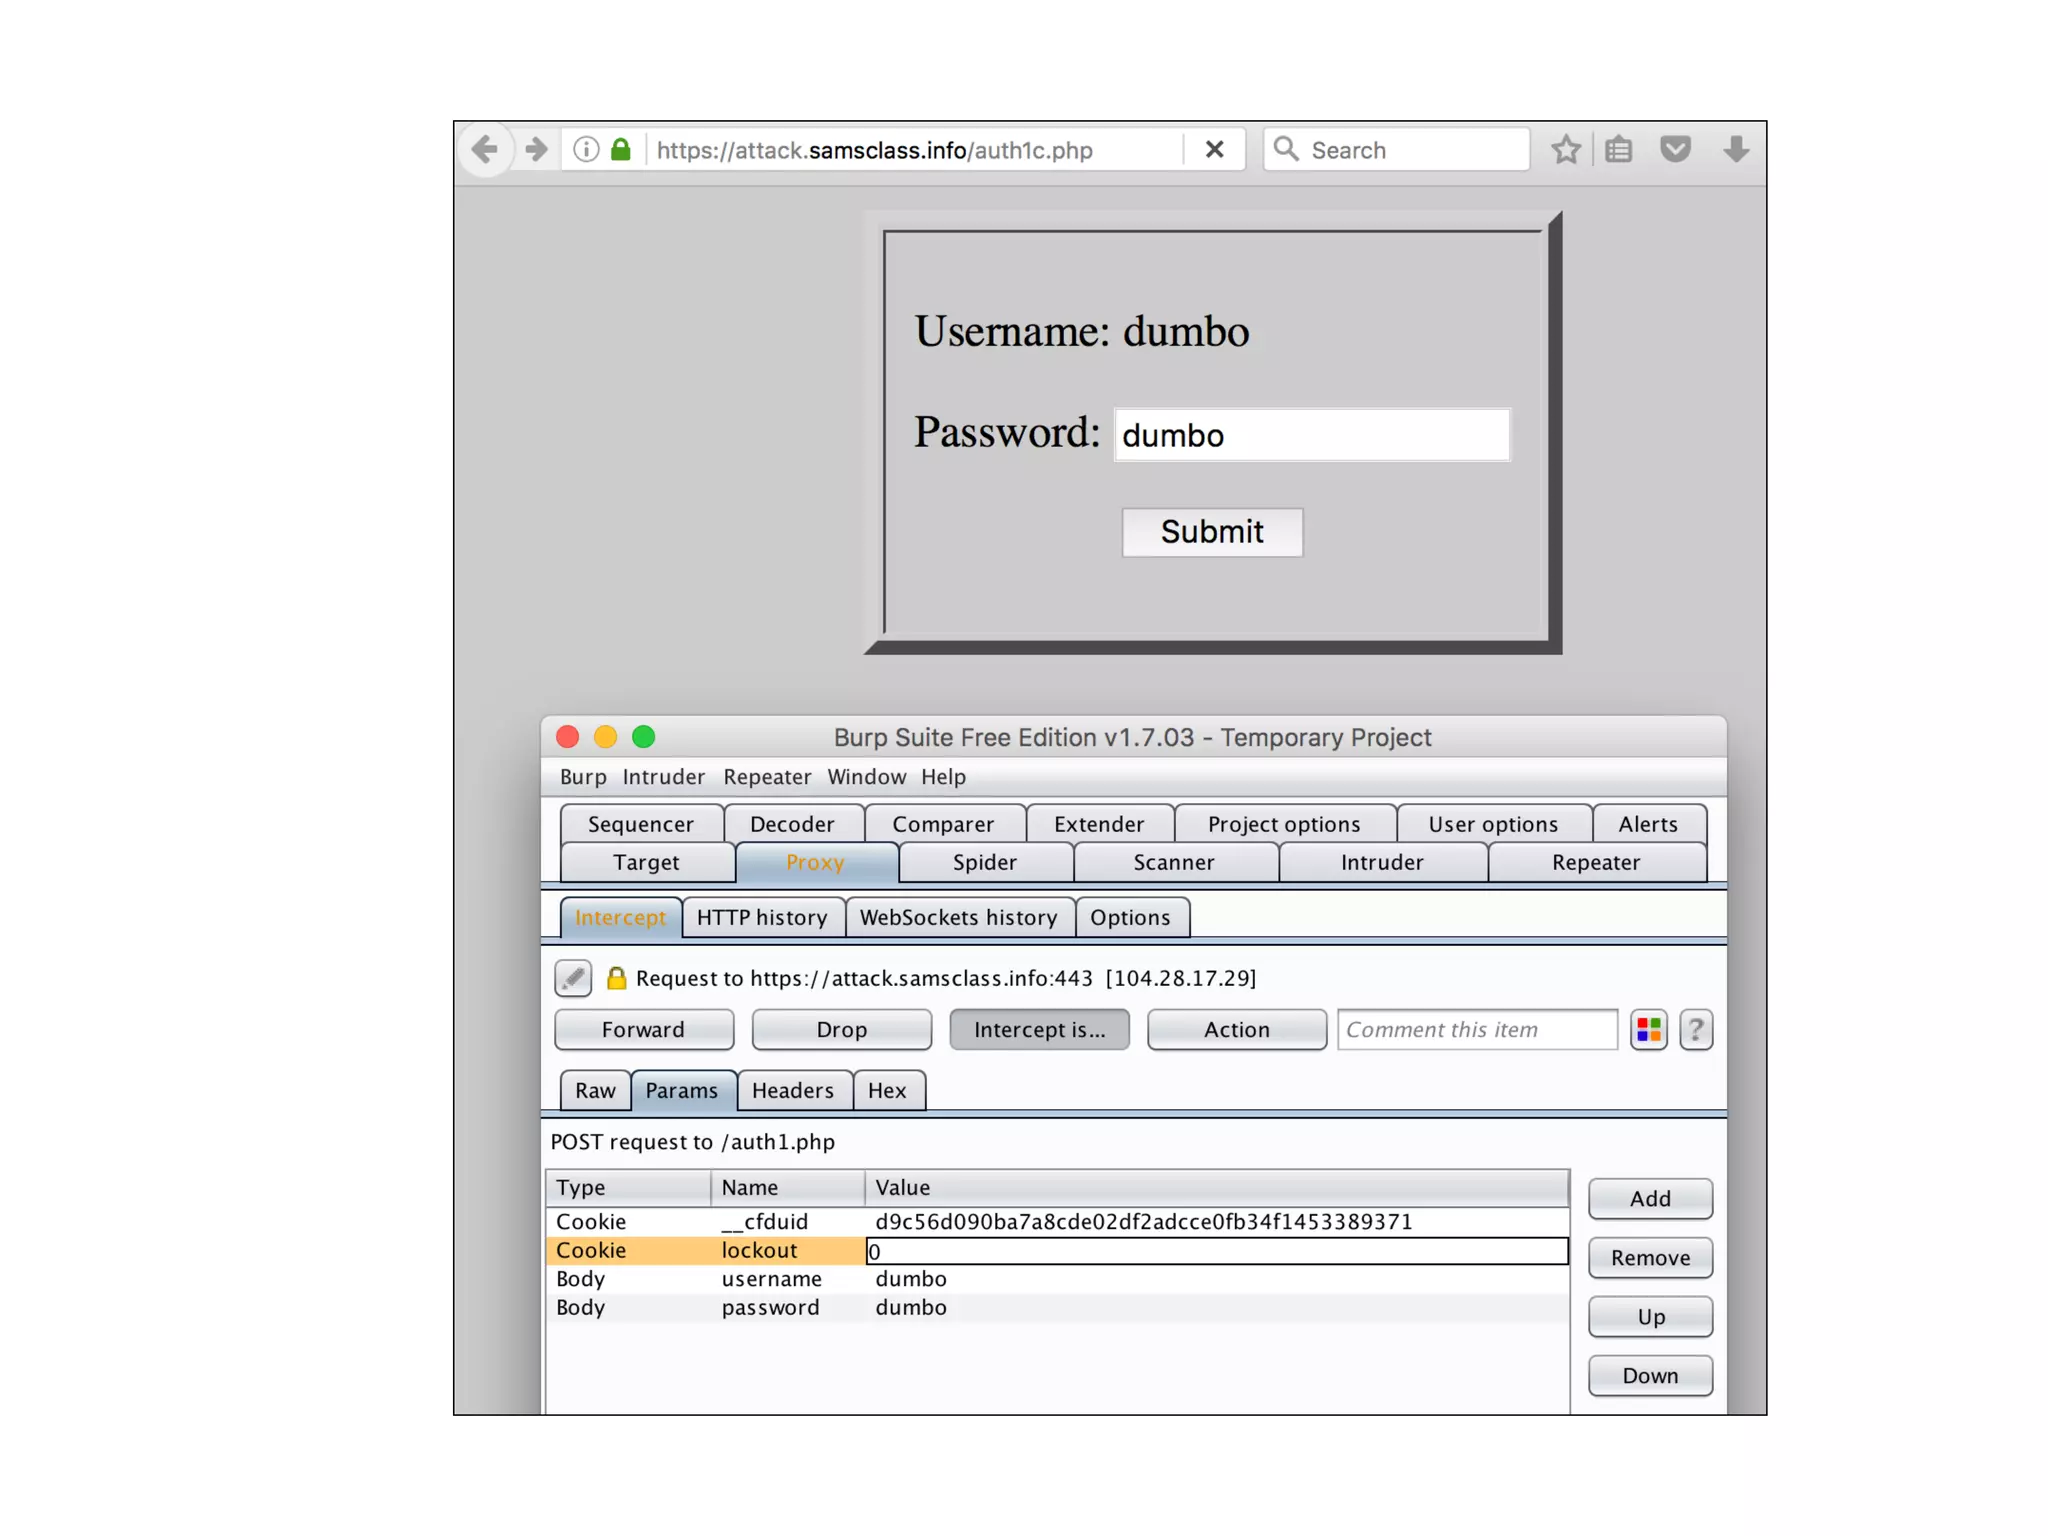Viewport: 2048px width, 1536px height.
Task: Open the Intruder menu in menu bar
Action: 663,777
